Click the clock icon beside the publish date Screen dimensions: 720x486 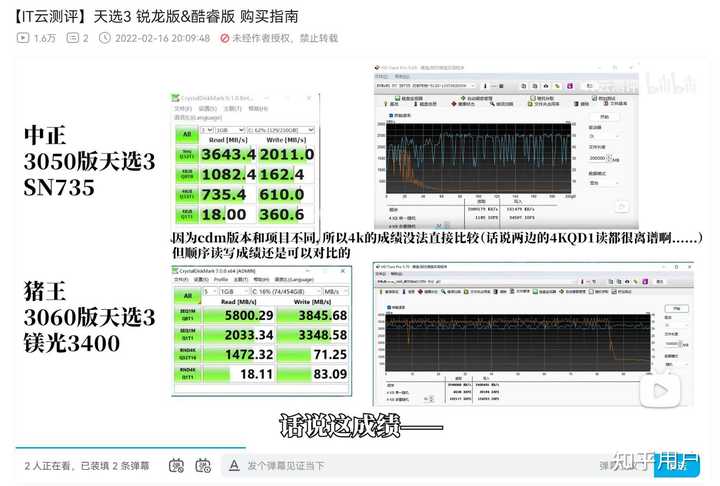pos(105,38)
